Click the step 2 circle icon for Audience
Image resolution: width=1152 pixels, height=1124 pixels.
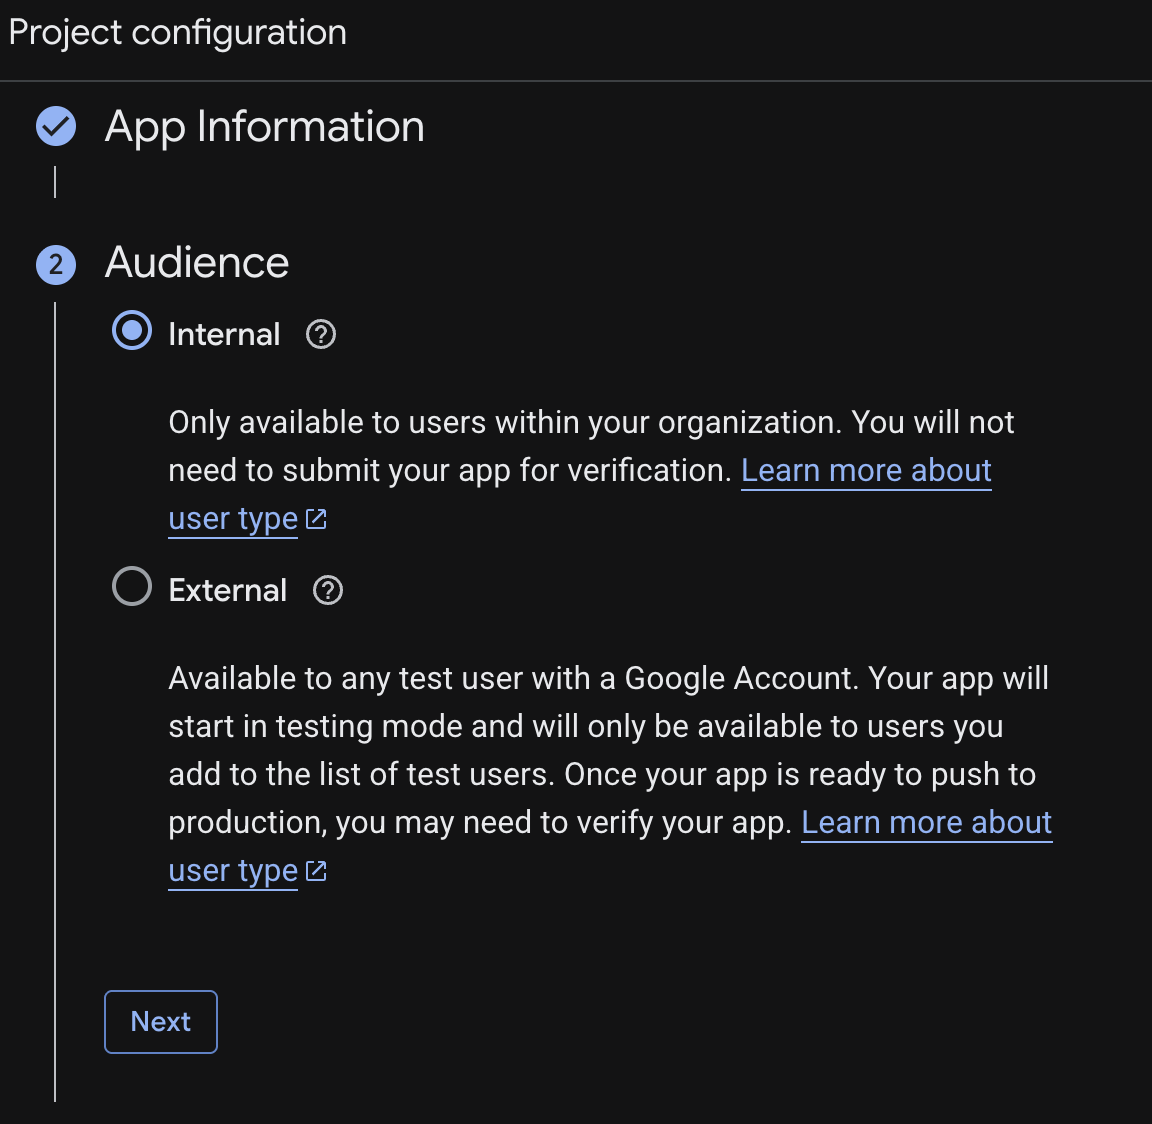[x=56, y=264]
